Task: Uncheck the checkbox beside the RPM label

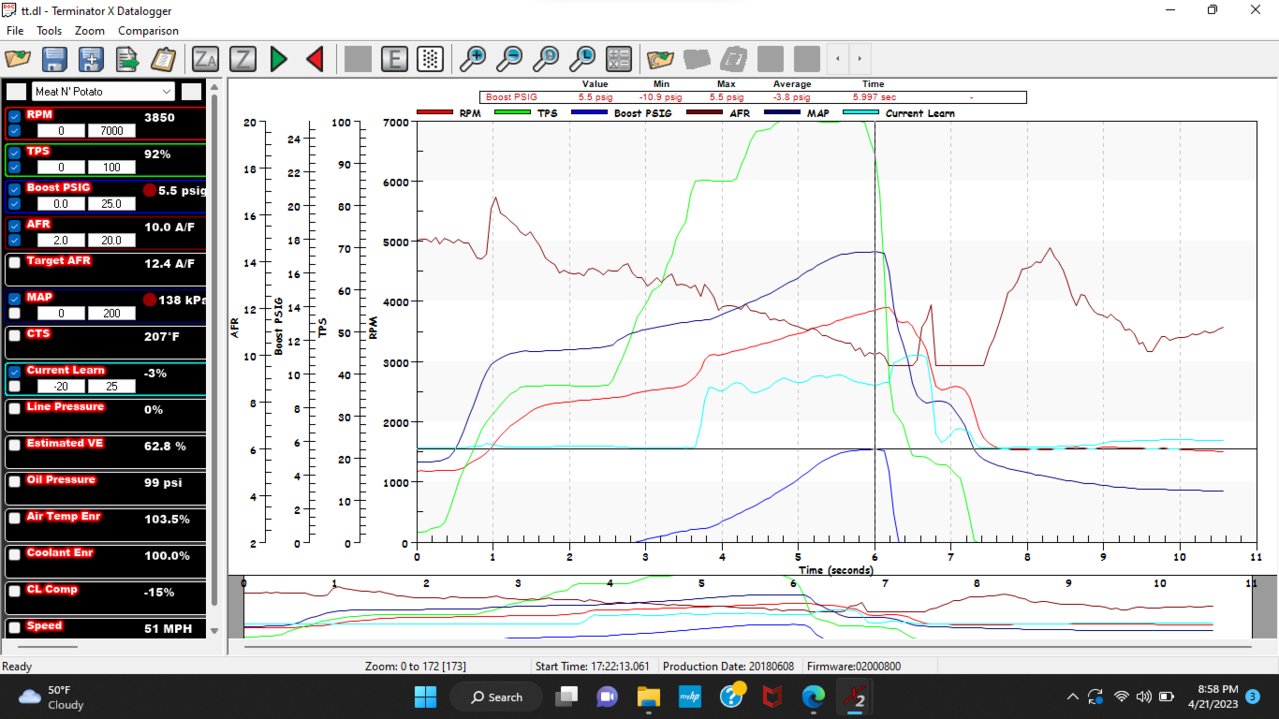Action: [x=14, y=116]
